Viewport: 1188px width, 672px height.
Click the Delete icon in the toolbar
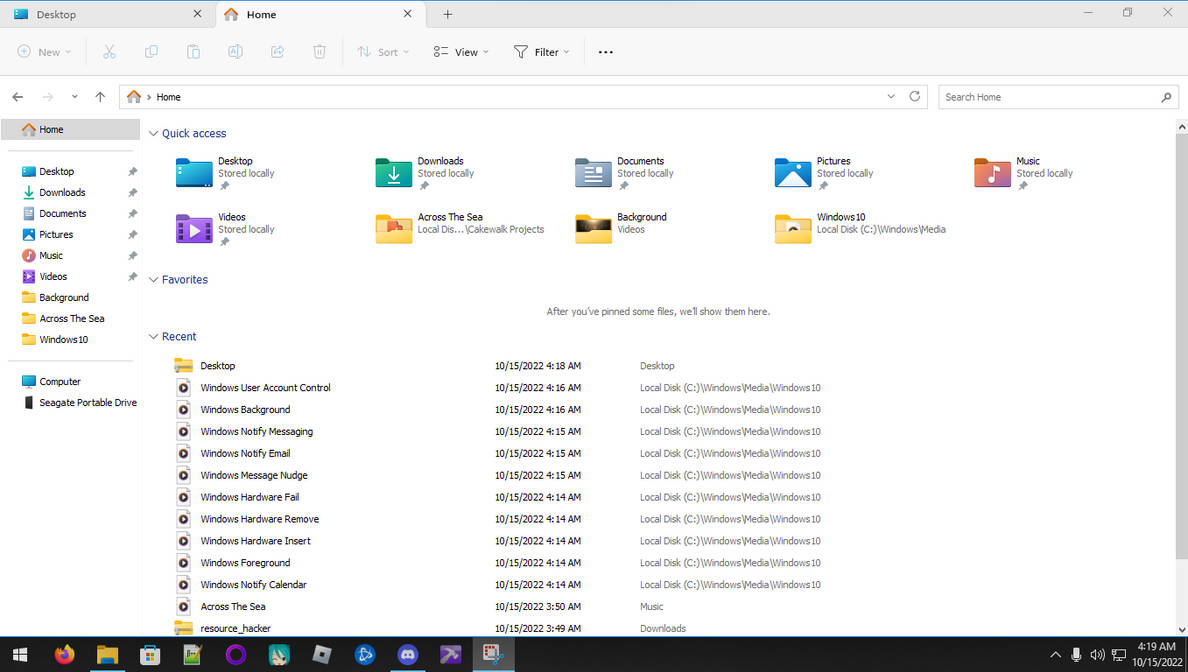tap(319, 51)
